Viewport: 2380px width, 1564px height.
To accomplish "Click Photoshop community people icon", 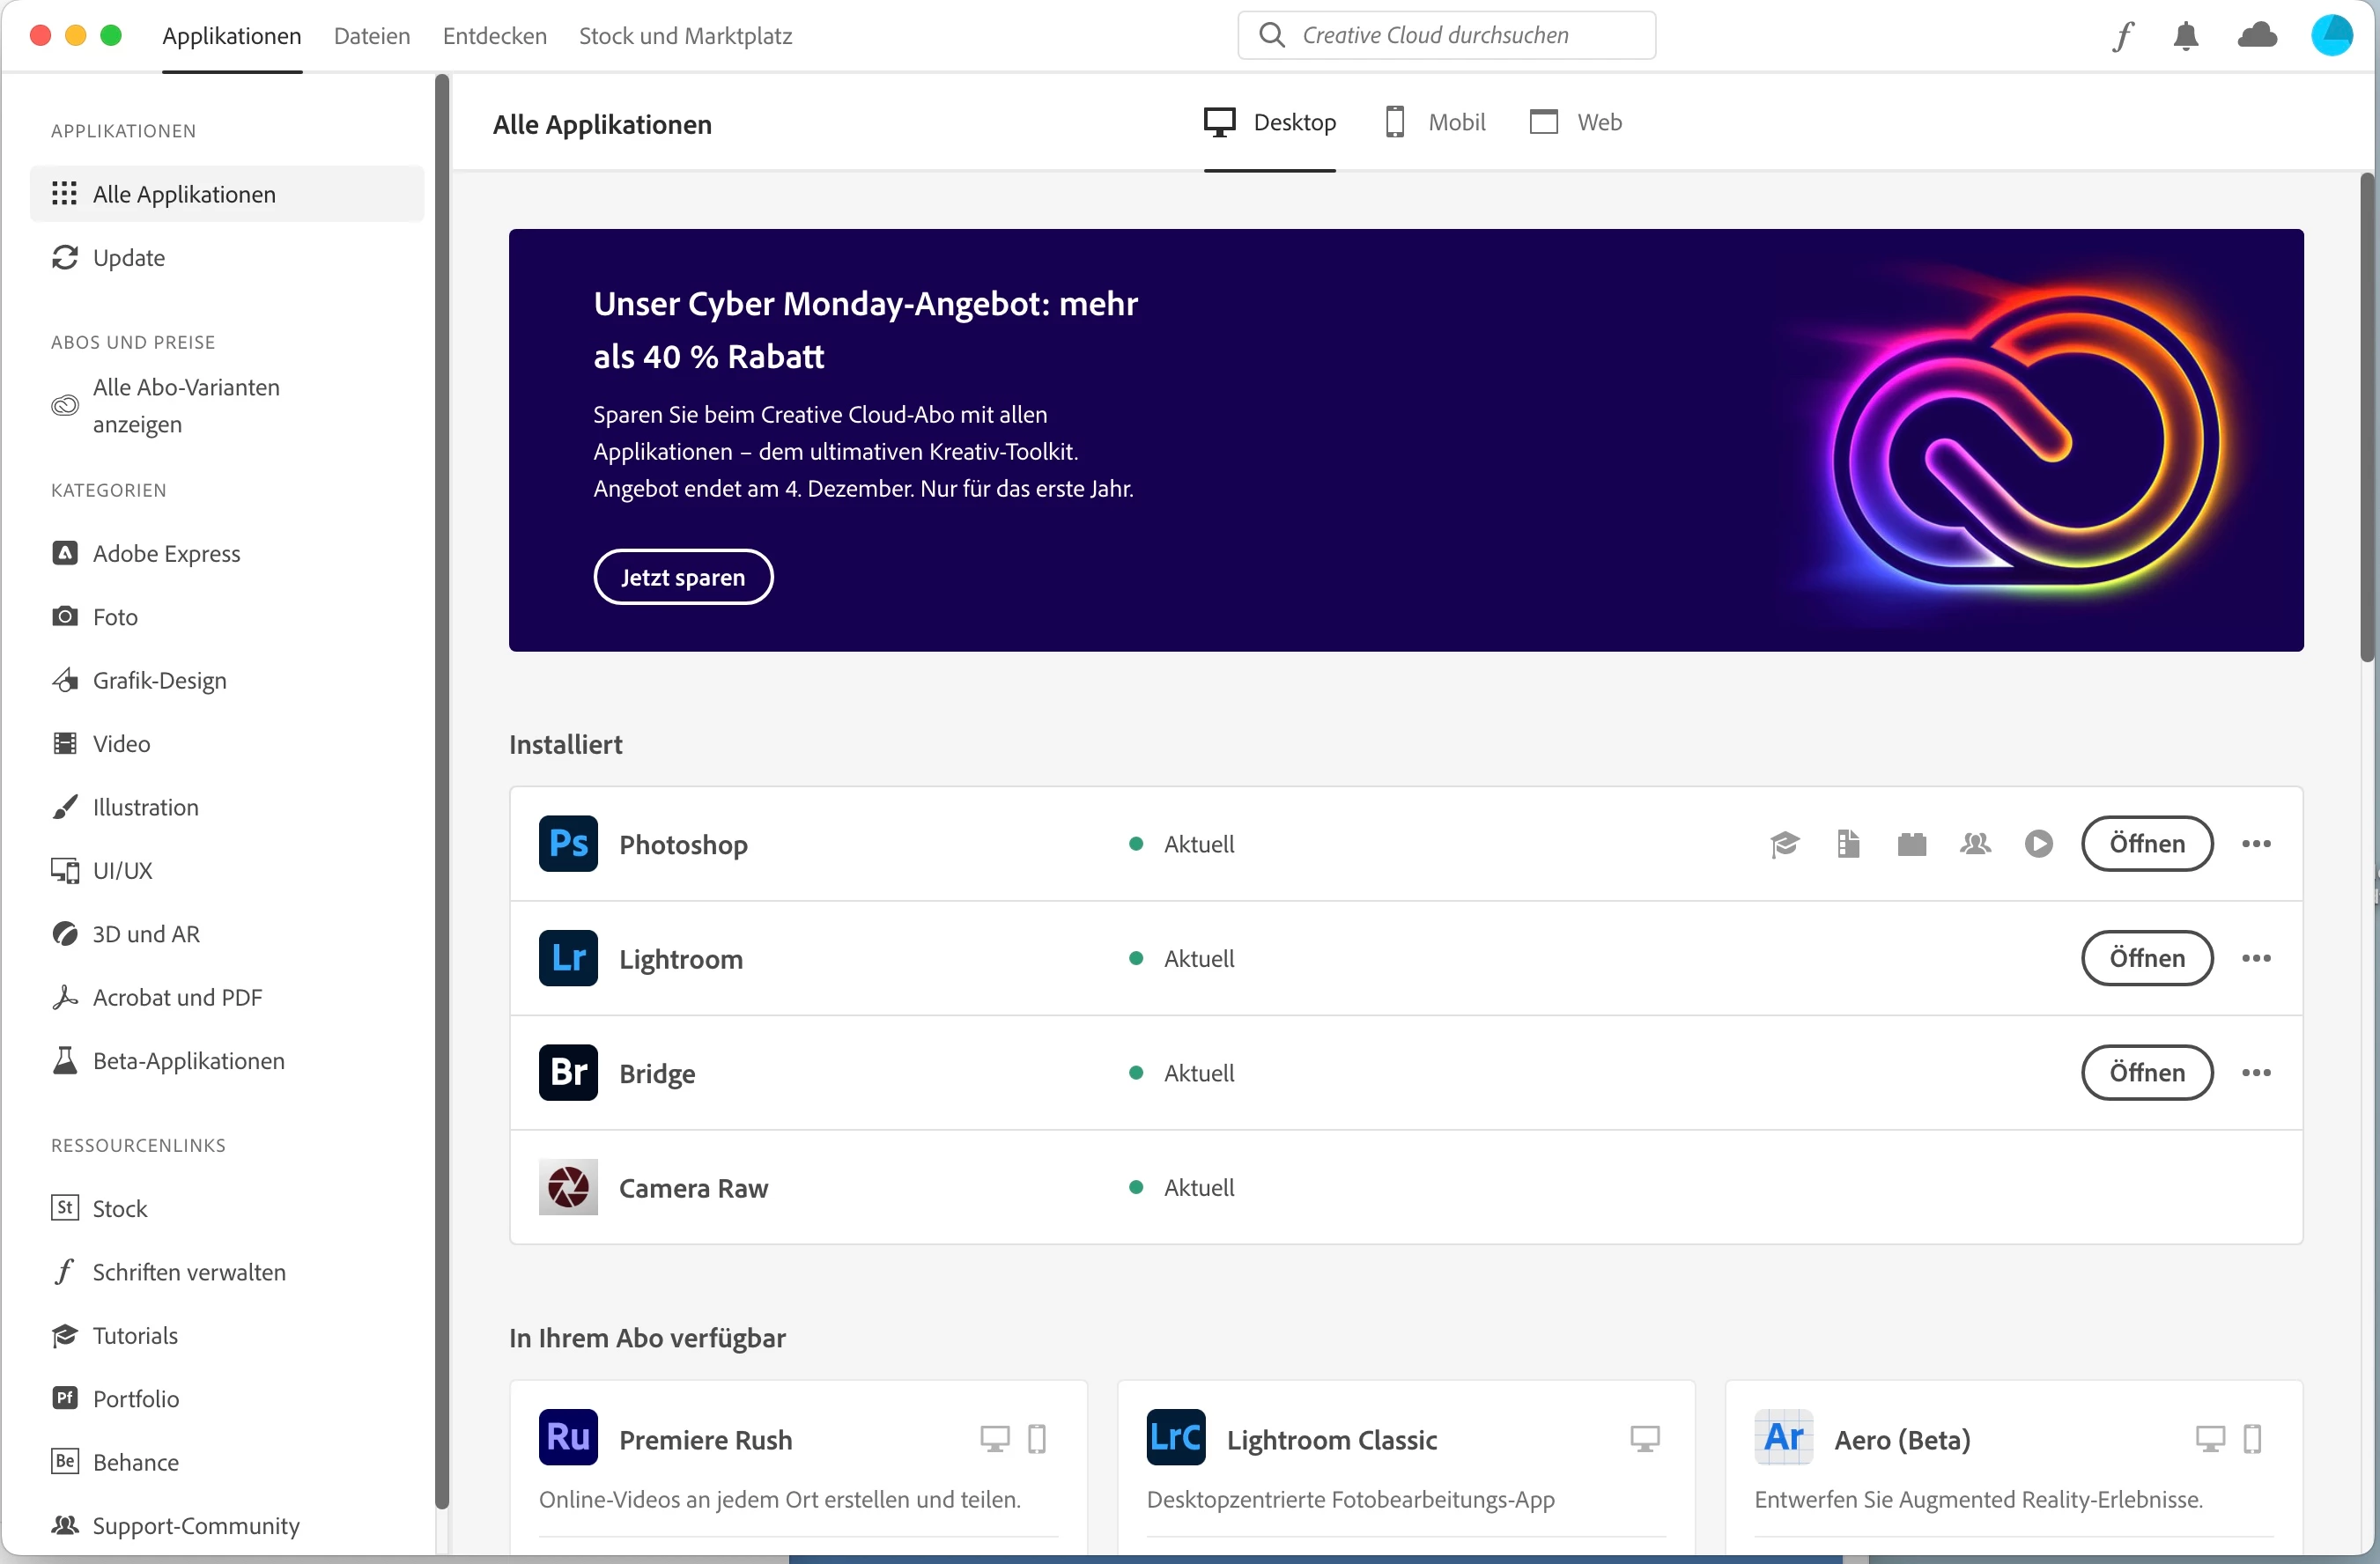I will click(1975, 844).
